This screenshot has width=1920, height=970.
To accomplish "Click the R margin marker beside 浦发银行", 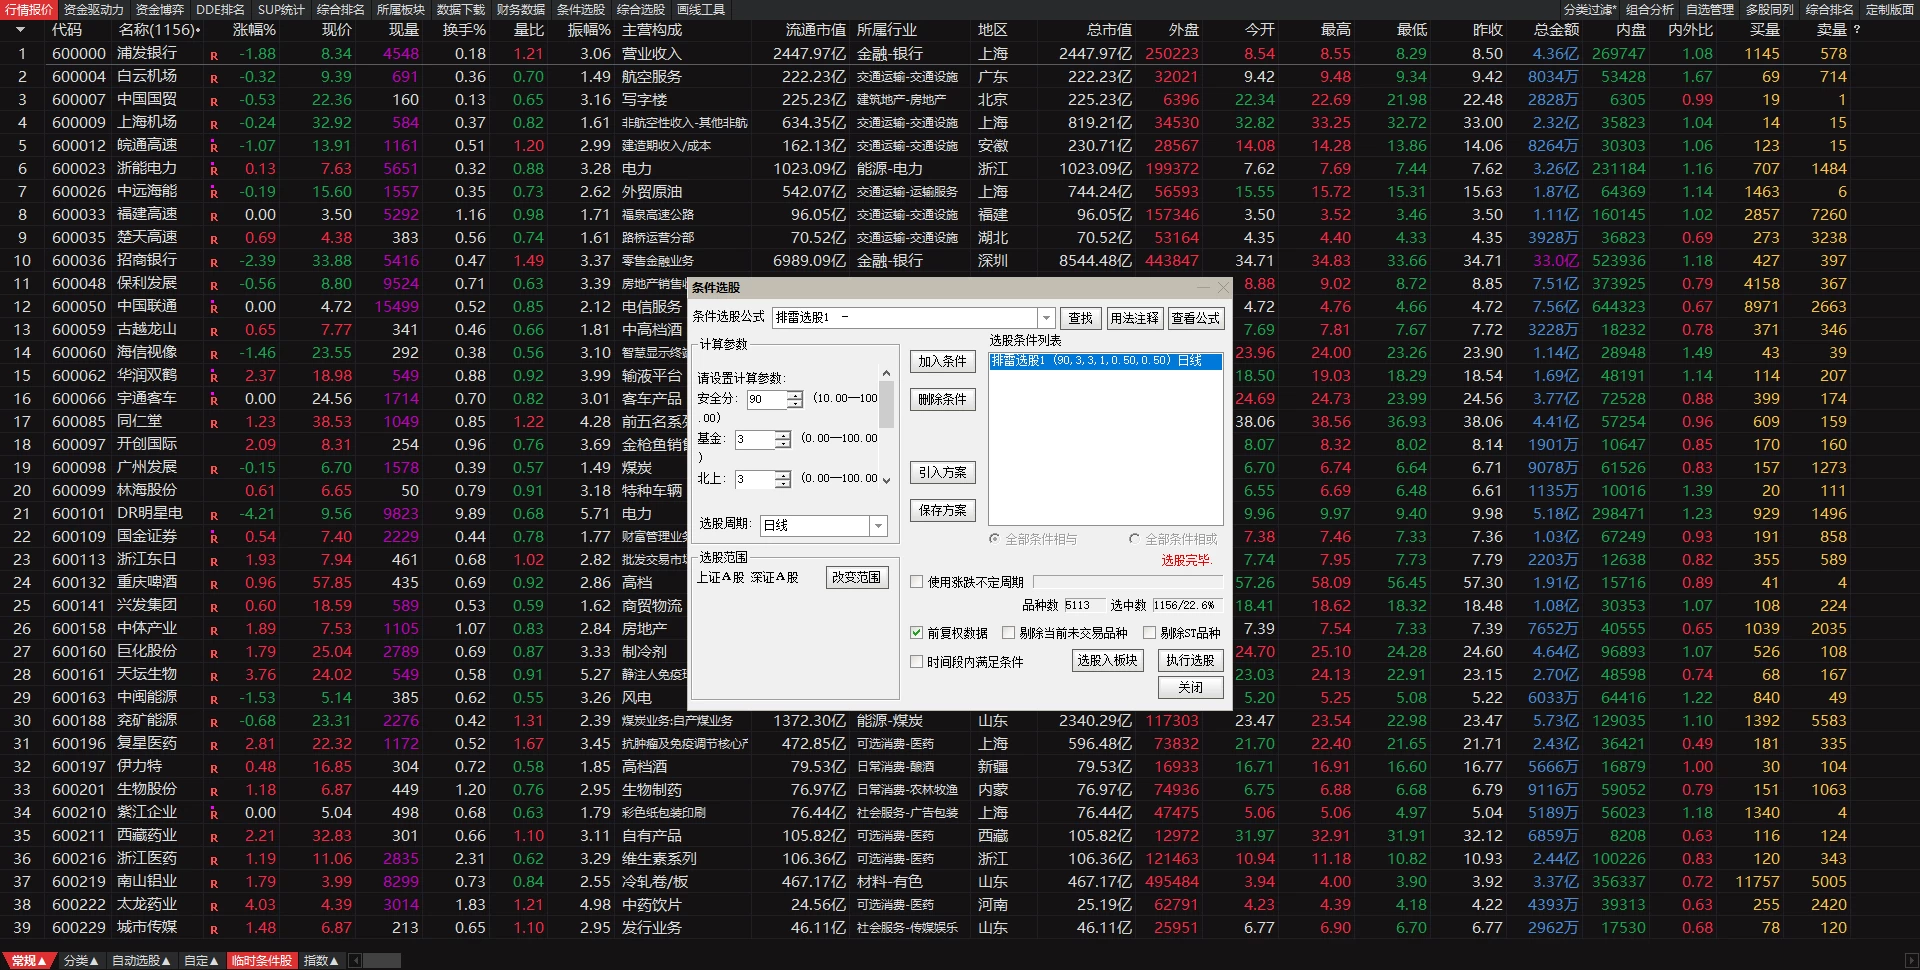I will click(213, 55).
